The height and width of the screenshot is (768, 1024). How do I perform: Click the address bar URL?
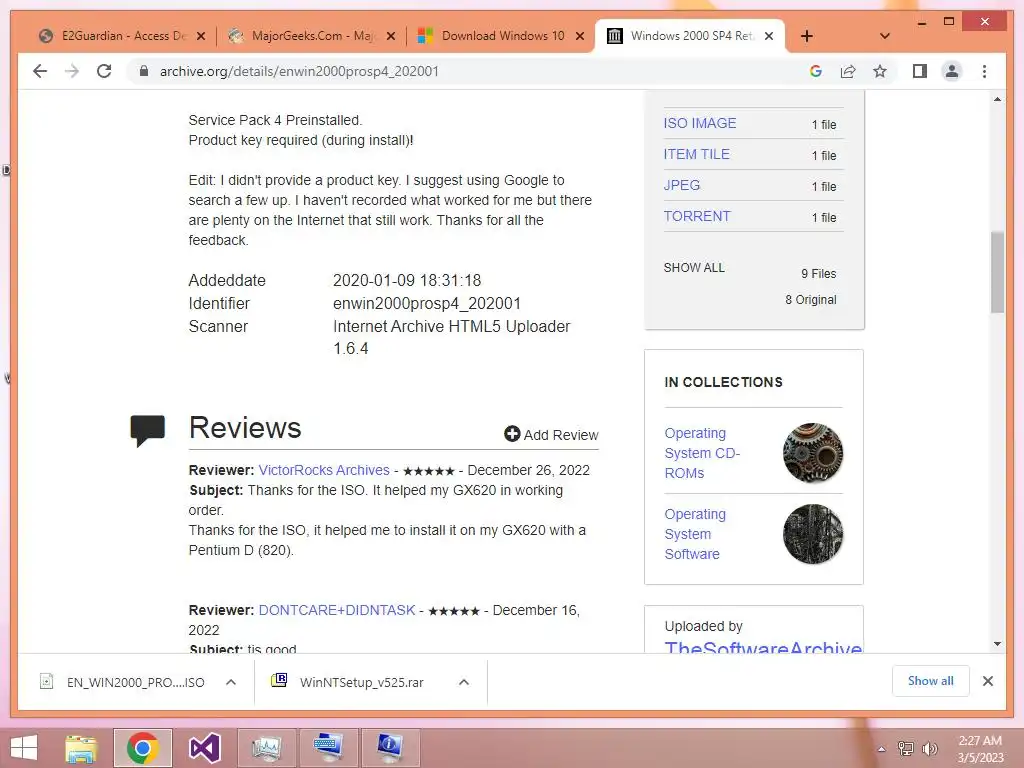pyautogui.click(x=299, y=71)
